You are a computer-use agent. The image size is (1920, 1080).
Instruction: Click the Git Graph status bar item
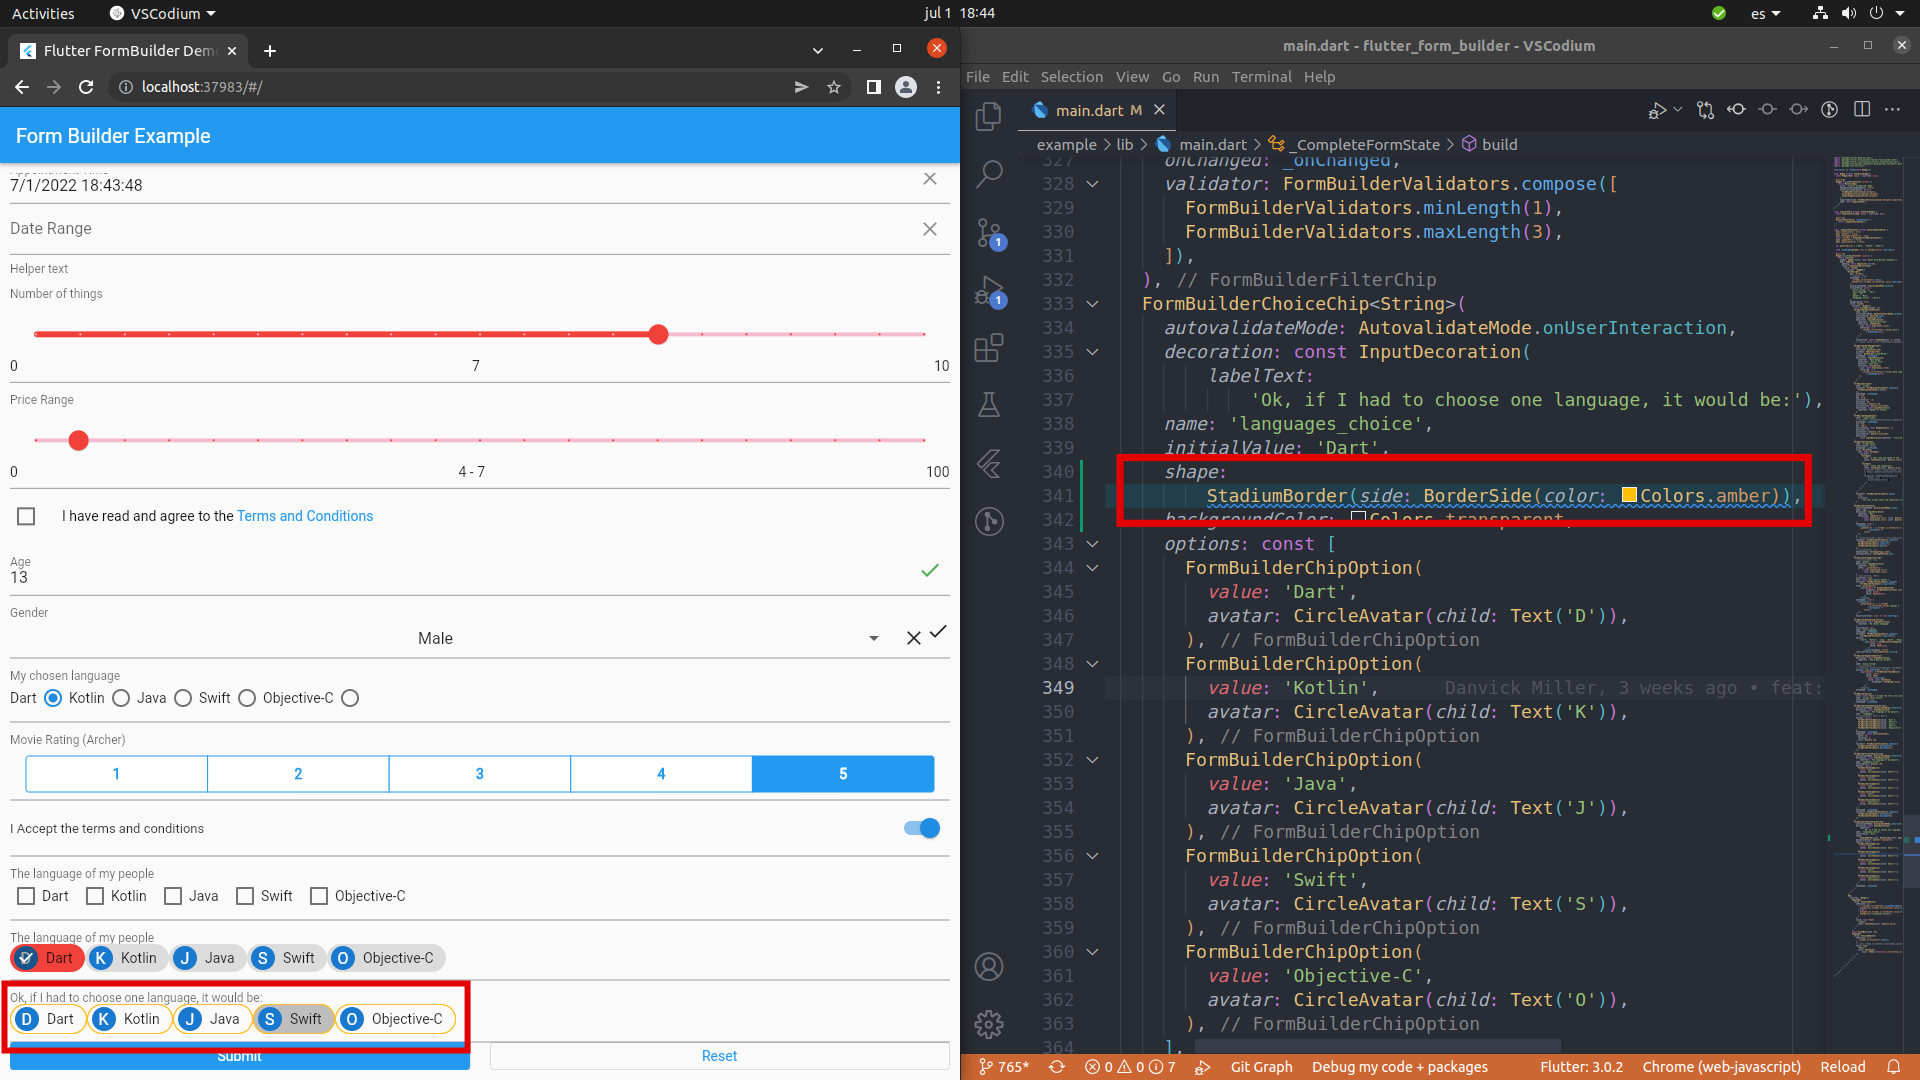click(x=1261, y=1066)
